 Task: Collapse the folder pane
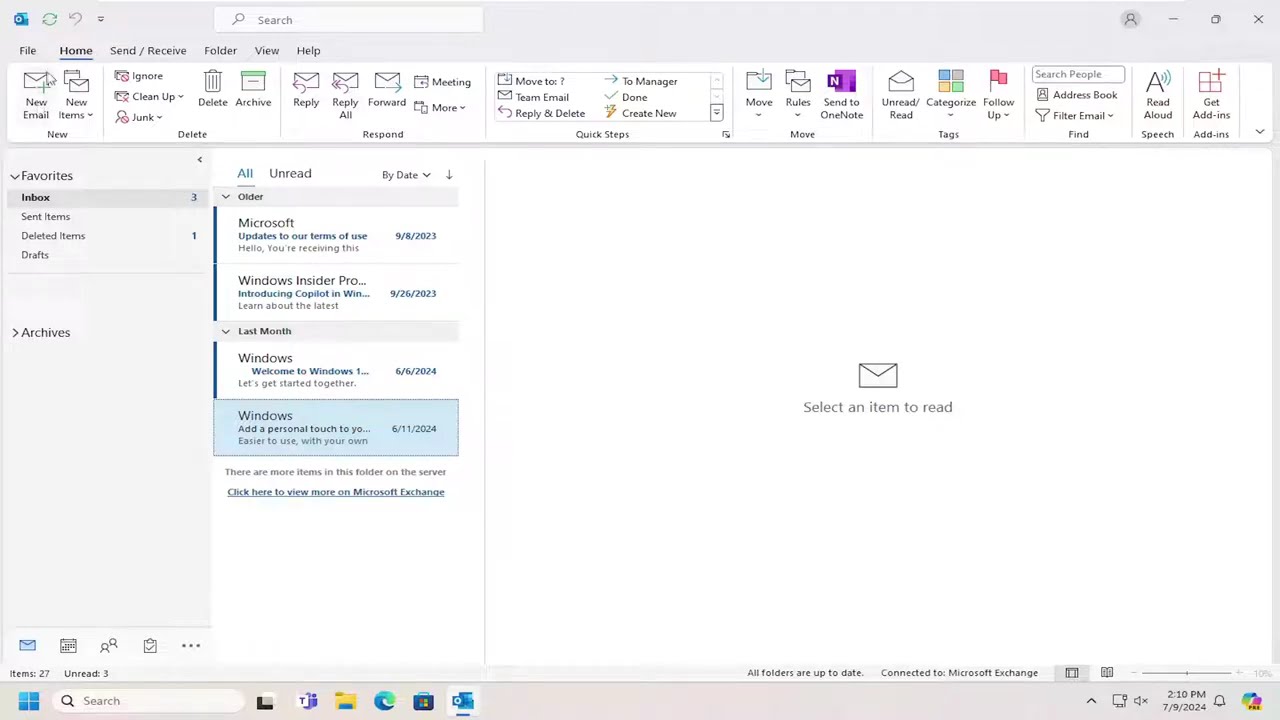[199, 160]
